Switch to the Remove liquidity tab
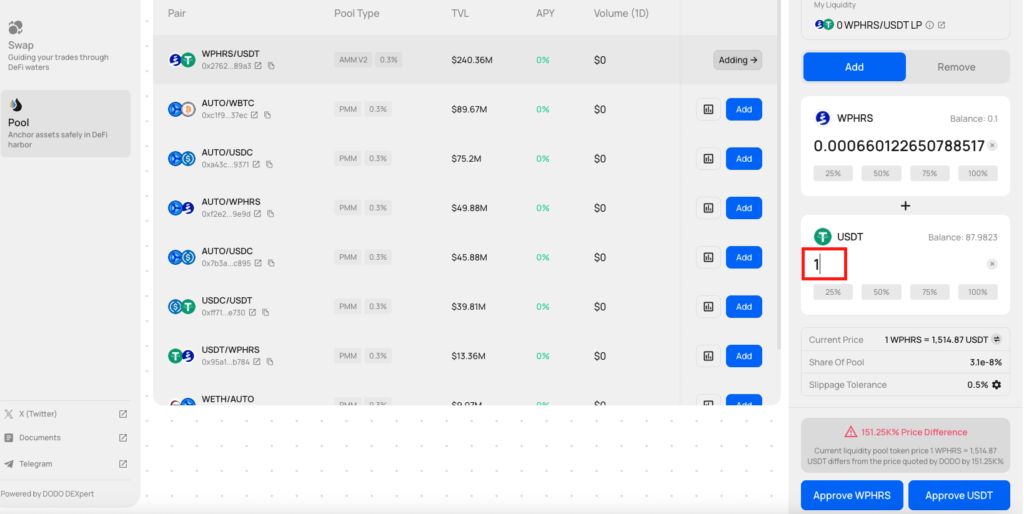The height and width of the screenshot is (514, 1024). (955, 67)
